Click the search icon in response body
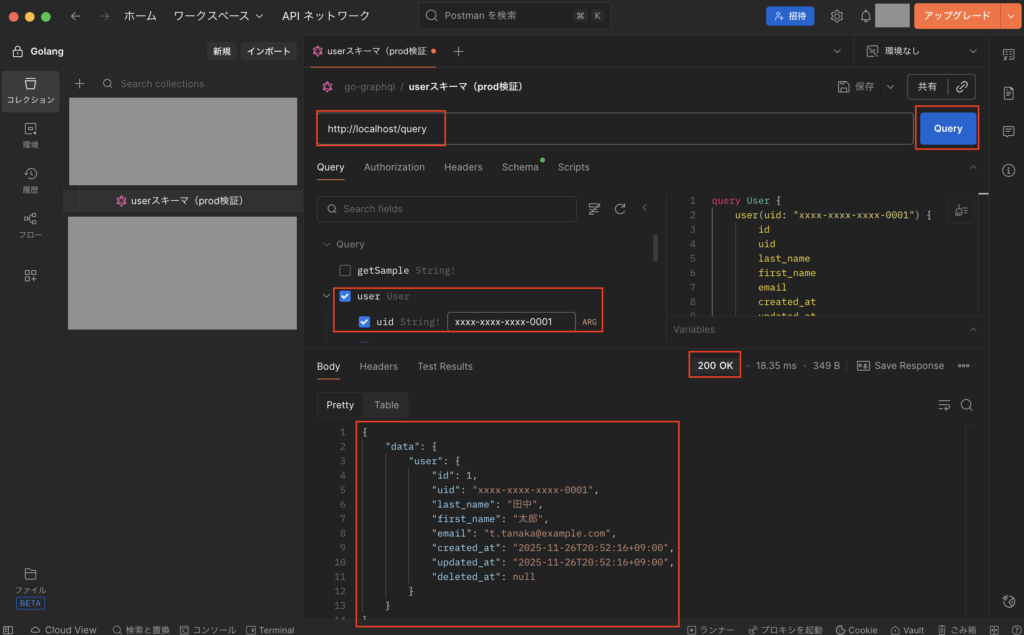 966,405
